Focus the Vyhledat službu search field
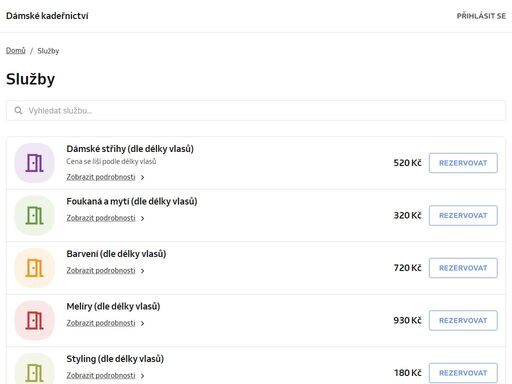The height and width of the screenshot is (384, 512). [256, 110]
